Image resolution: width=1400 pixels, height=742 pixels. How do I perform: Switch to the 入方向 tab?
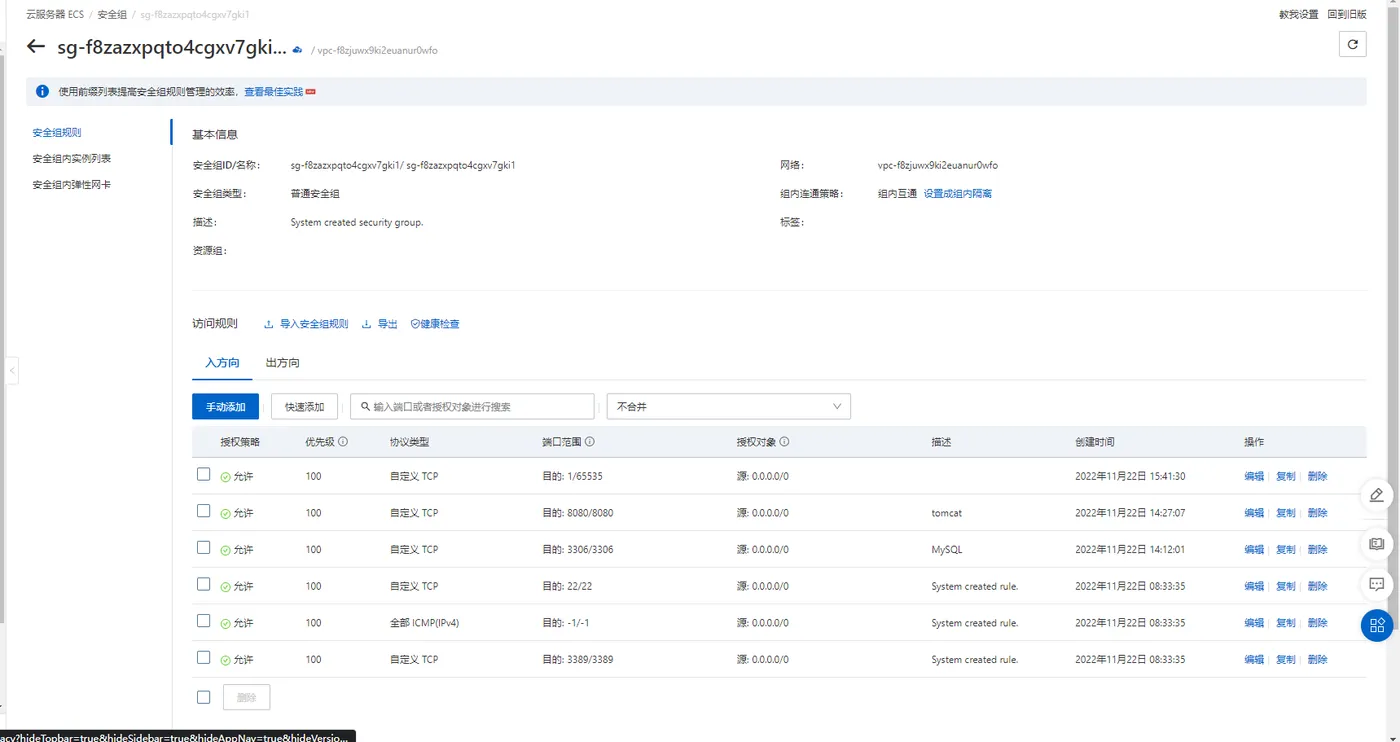coord(222,363)
